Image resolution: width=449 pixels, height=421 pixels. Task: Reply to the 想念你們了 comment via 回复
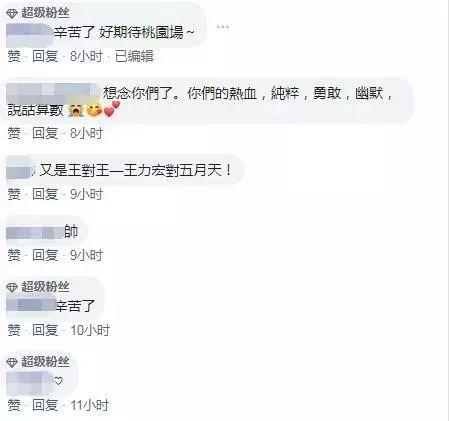[45, 133]
